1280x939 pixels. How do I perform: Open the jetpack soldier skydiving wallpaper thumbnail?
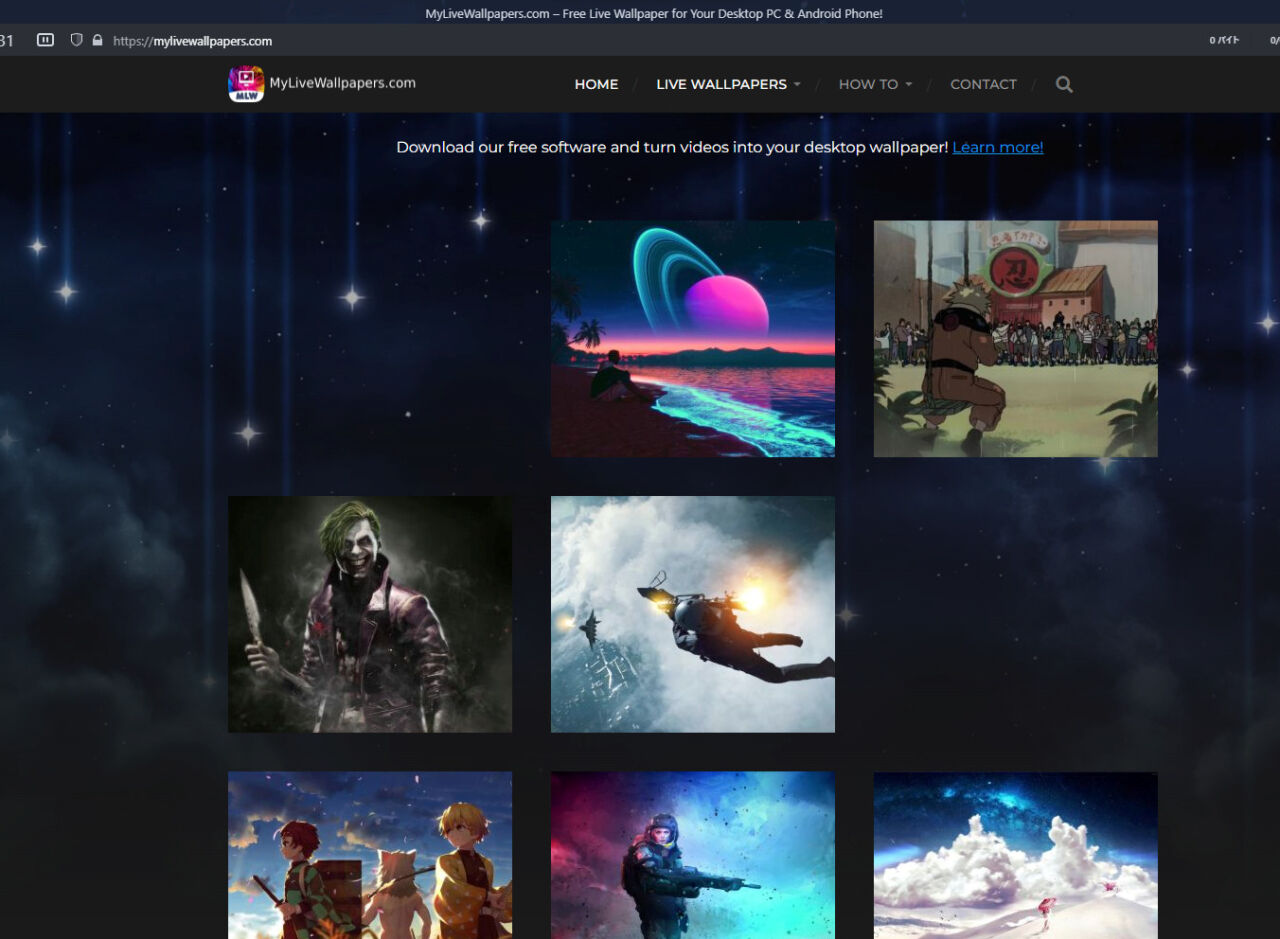(x=693, y=614)
